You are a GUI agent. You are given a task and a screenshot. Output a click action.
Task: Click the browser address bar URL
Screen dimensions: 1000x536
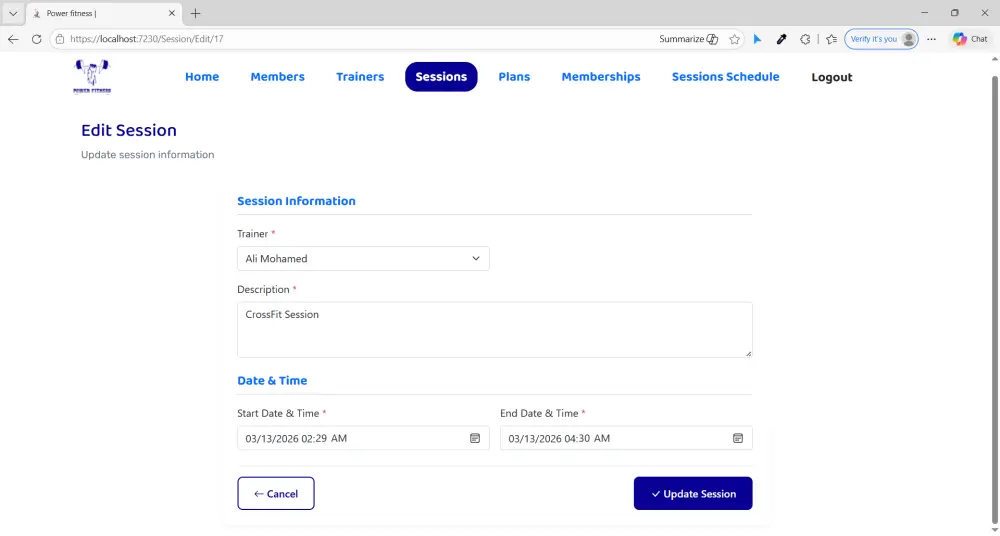[x=147, y=39]
